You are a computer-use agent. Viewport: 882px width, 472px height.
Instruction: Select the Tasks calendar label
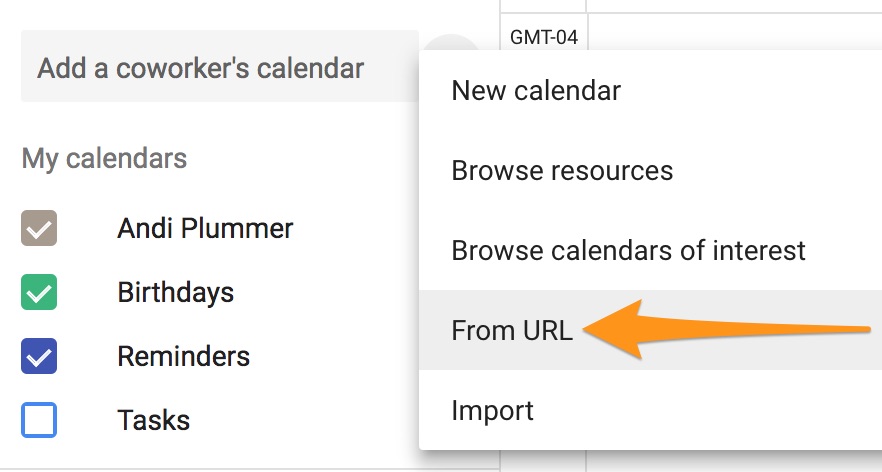pos(153,420)
